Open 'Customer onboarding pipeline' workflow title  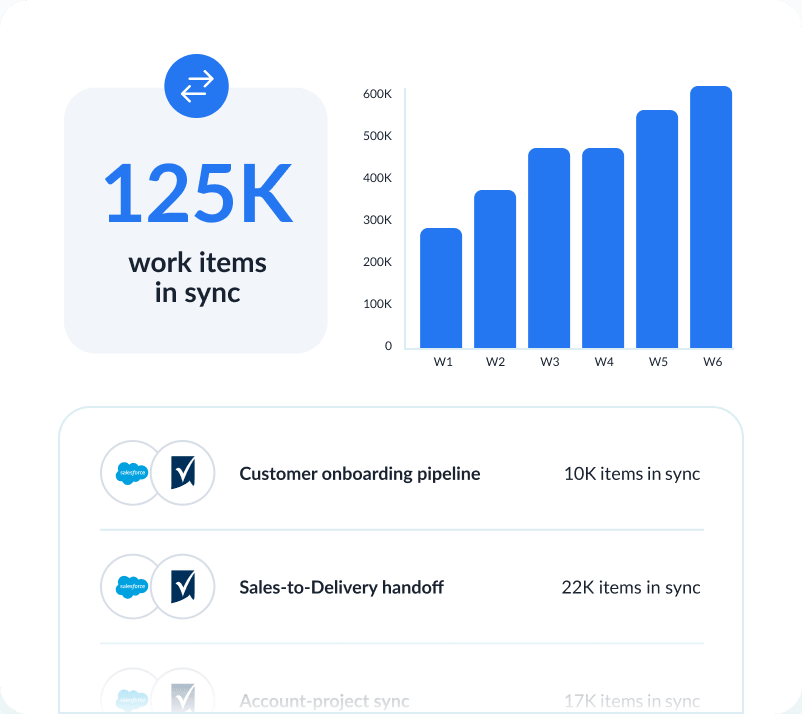[x=360, y=474]
